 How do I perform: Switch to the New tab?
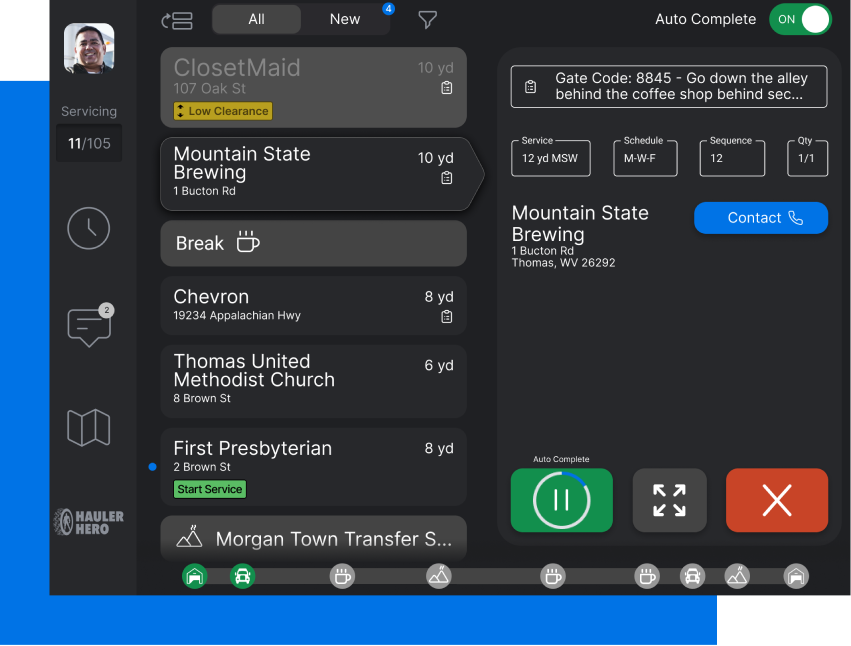tap(345, 20)
